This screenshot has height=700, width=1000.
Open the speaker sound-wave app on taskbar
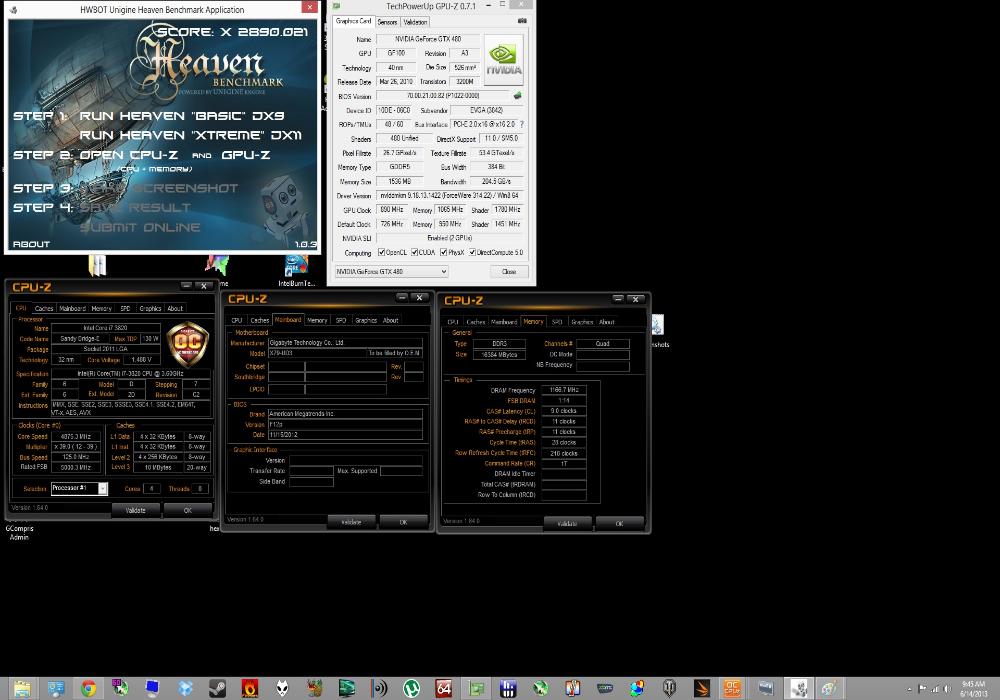pos(379,688)
